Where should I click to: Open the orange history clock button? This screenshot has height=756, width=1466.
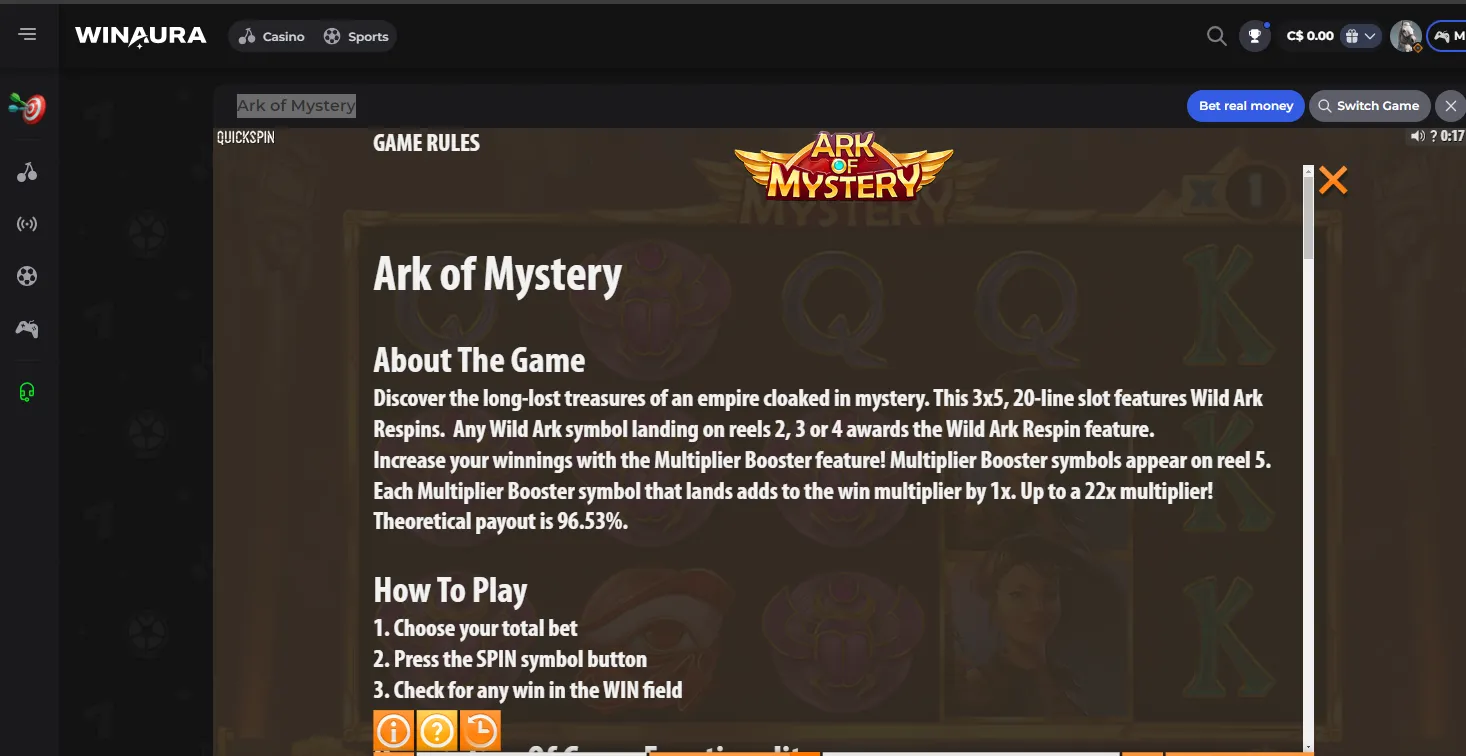coord(480,731)
